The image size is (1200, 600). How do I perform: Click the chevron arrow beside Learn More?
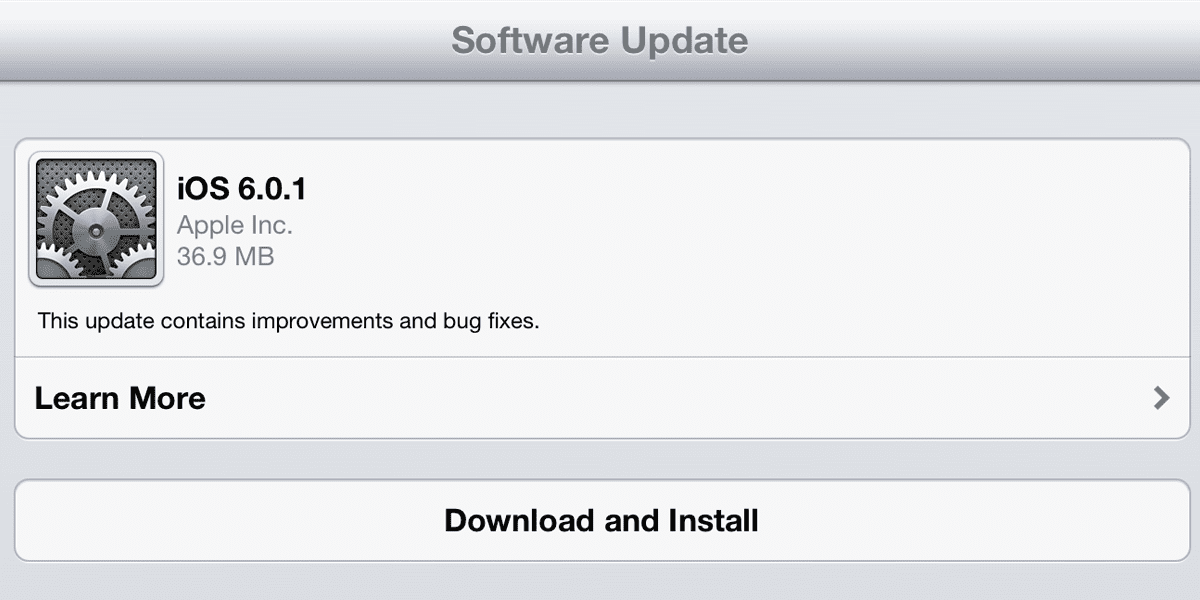pos(1161,398)
